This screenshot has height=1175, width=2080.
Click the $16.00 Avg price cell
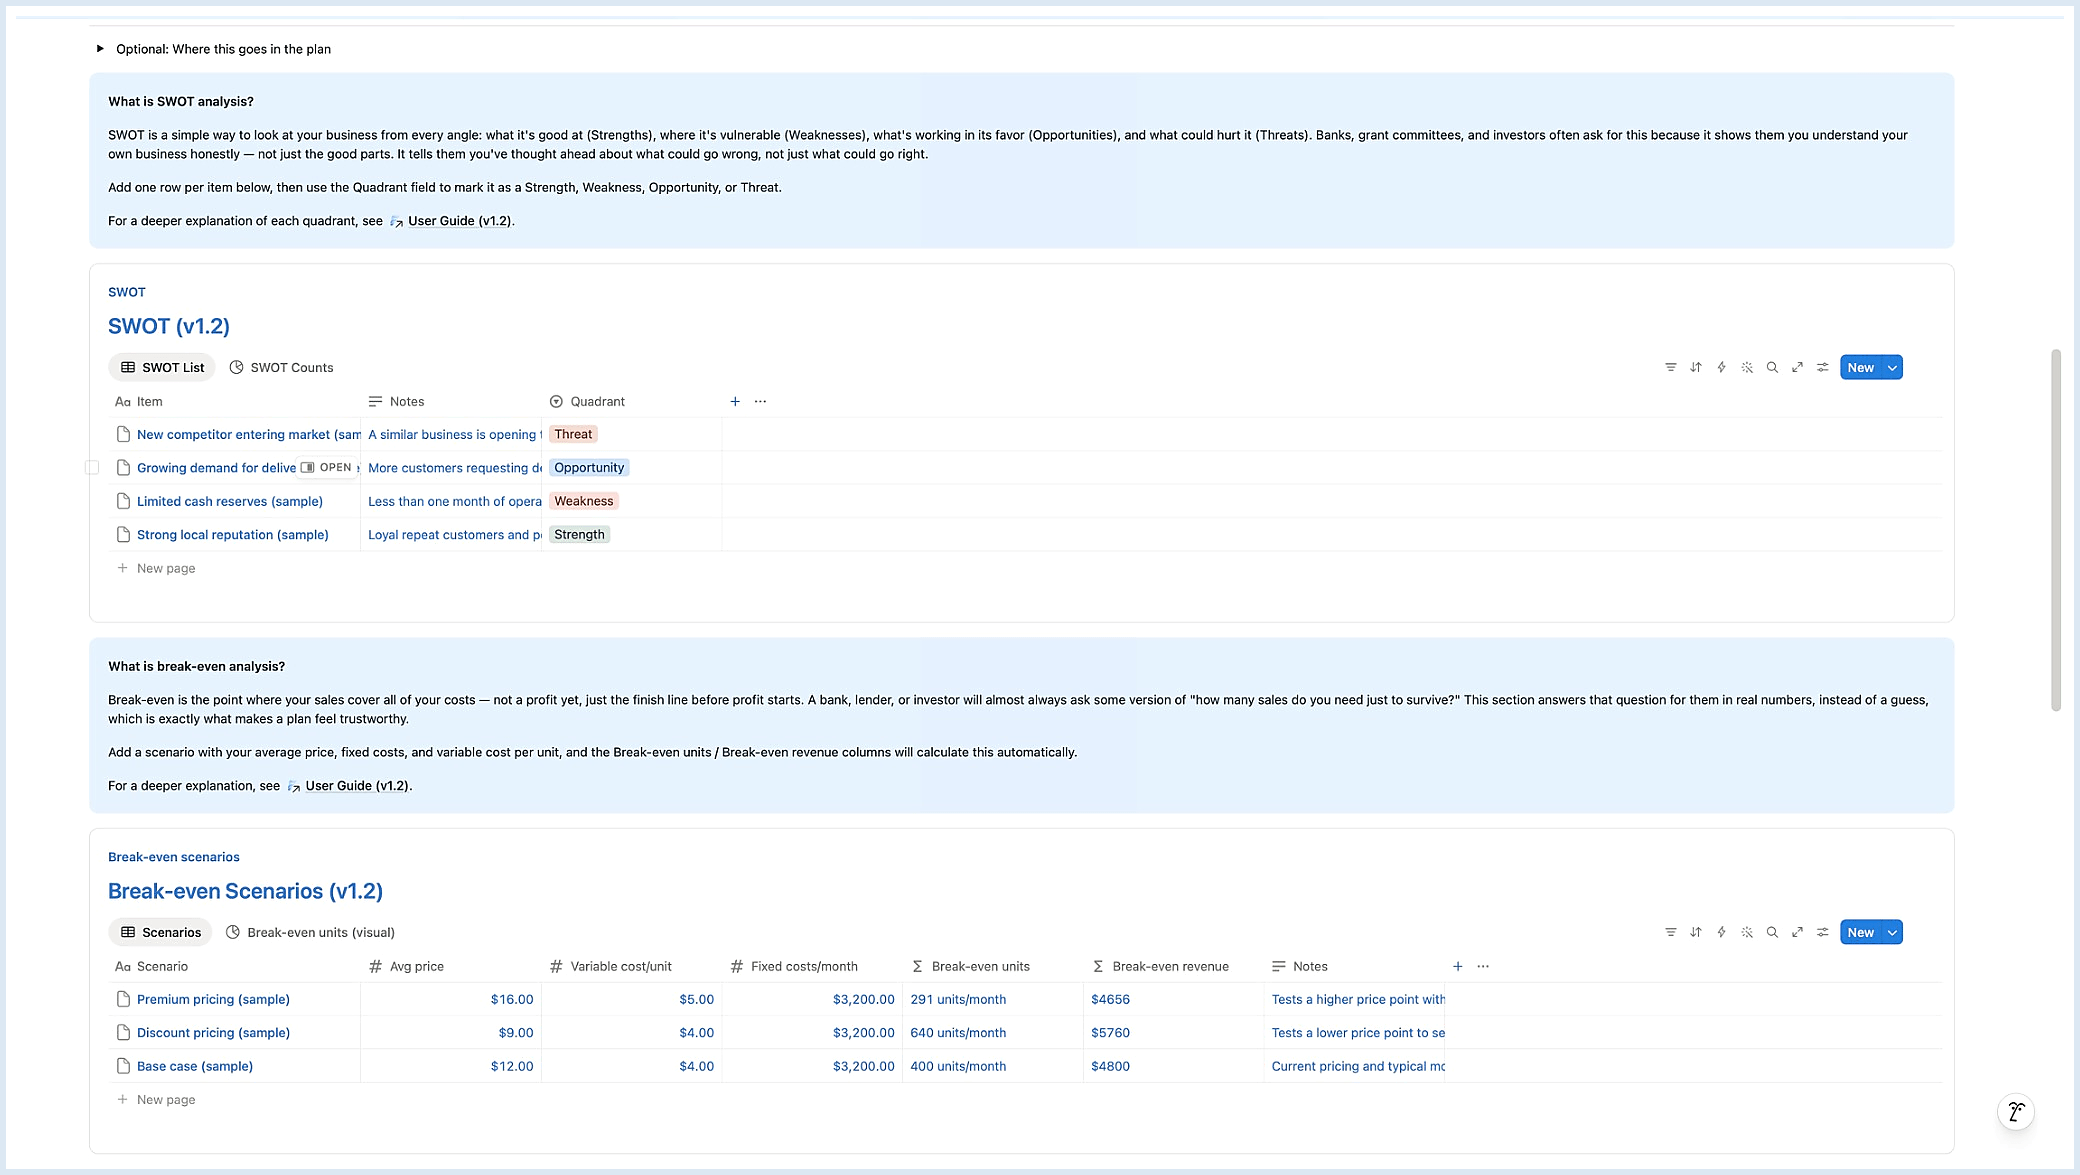tap(451, 1000)
